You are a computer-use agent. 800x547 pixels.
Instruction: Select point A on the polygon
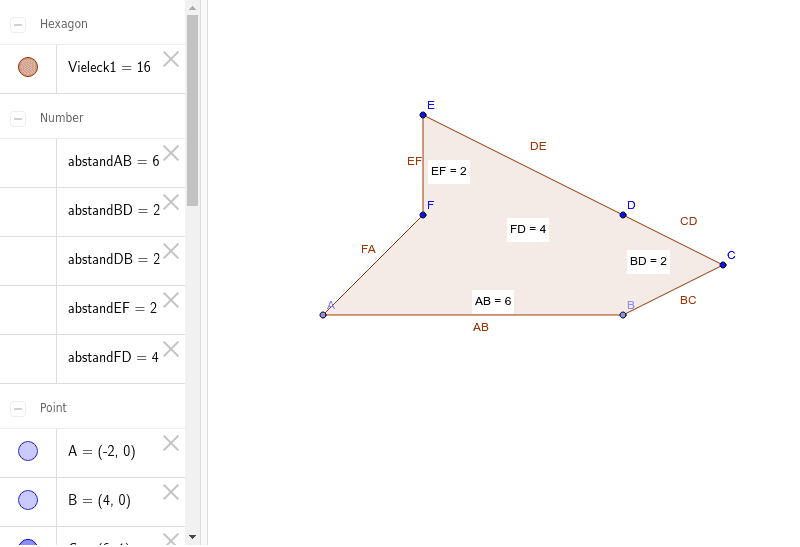coord(323,315)
